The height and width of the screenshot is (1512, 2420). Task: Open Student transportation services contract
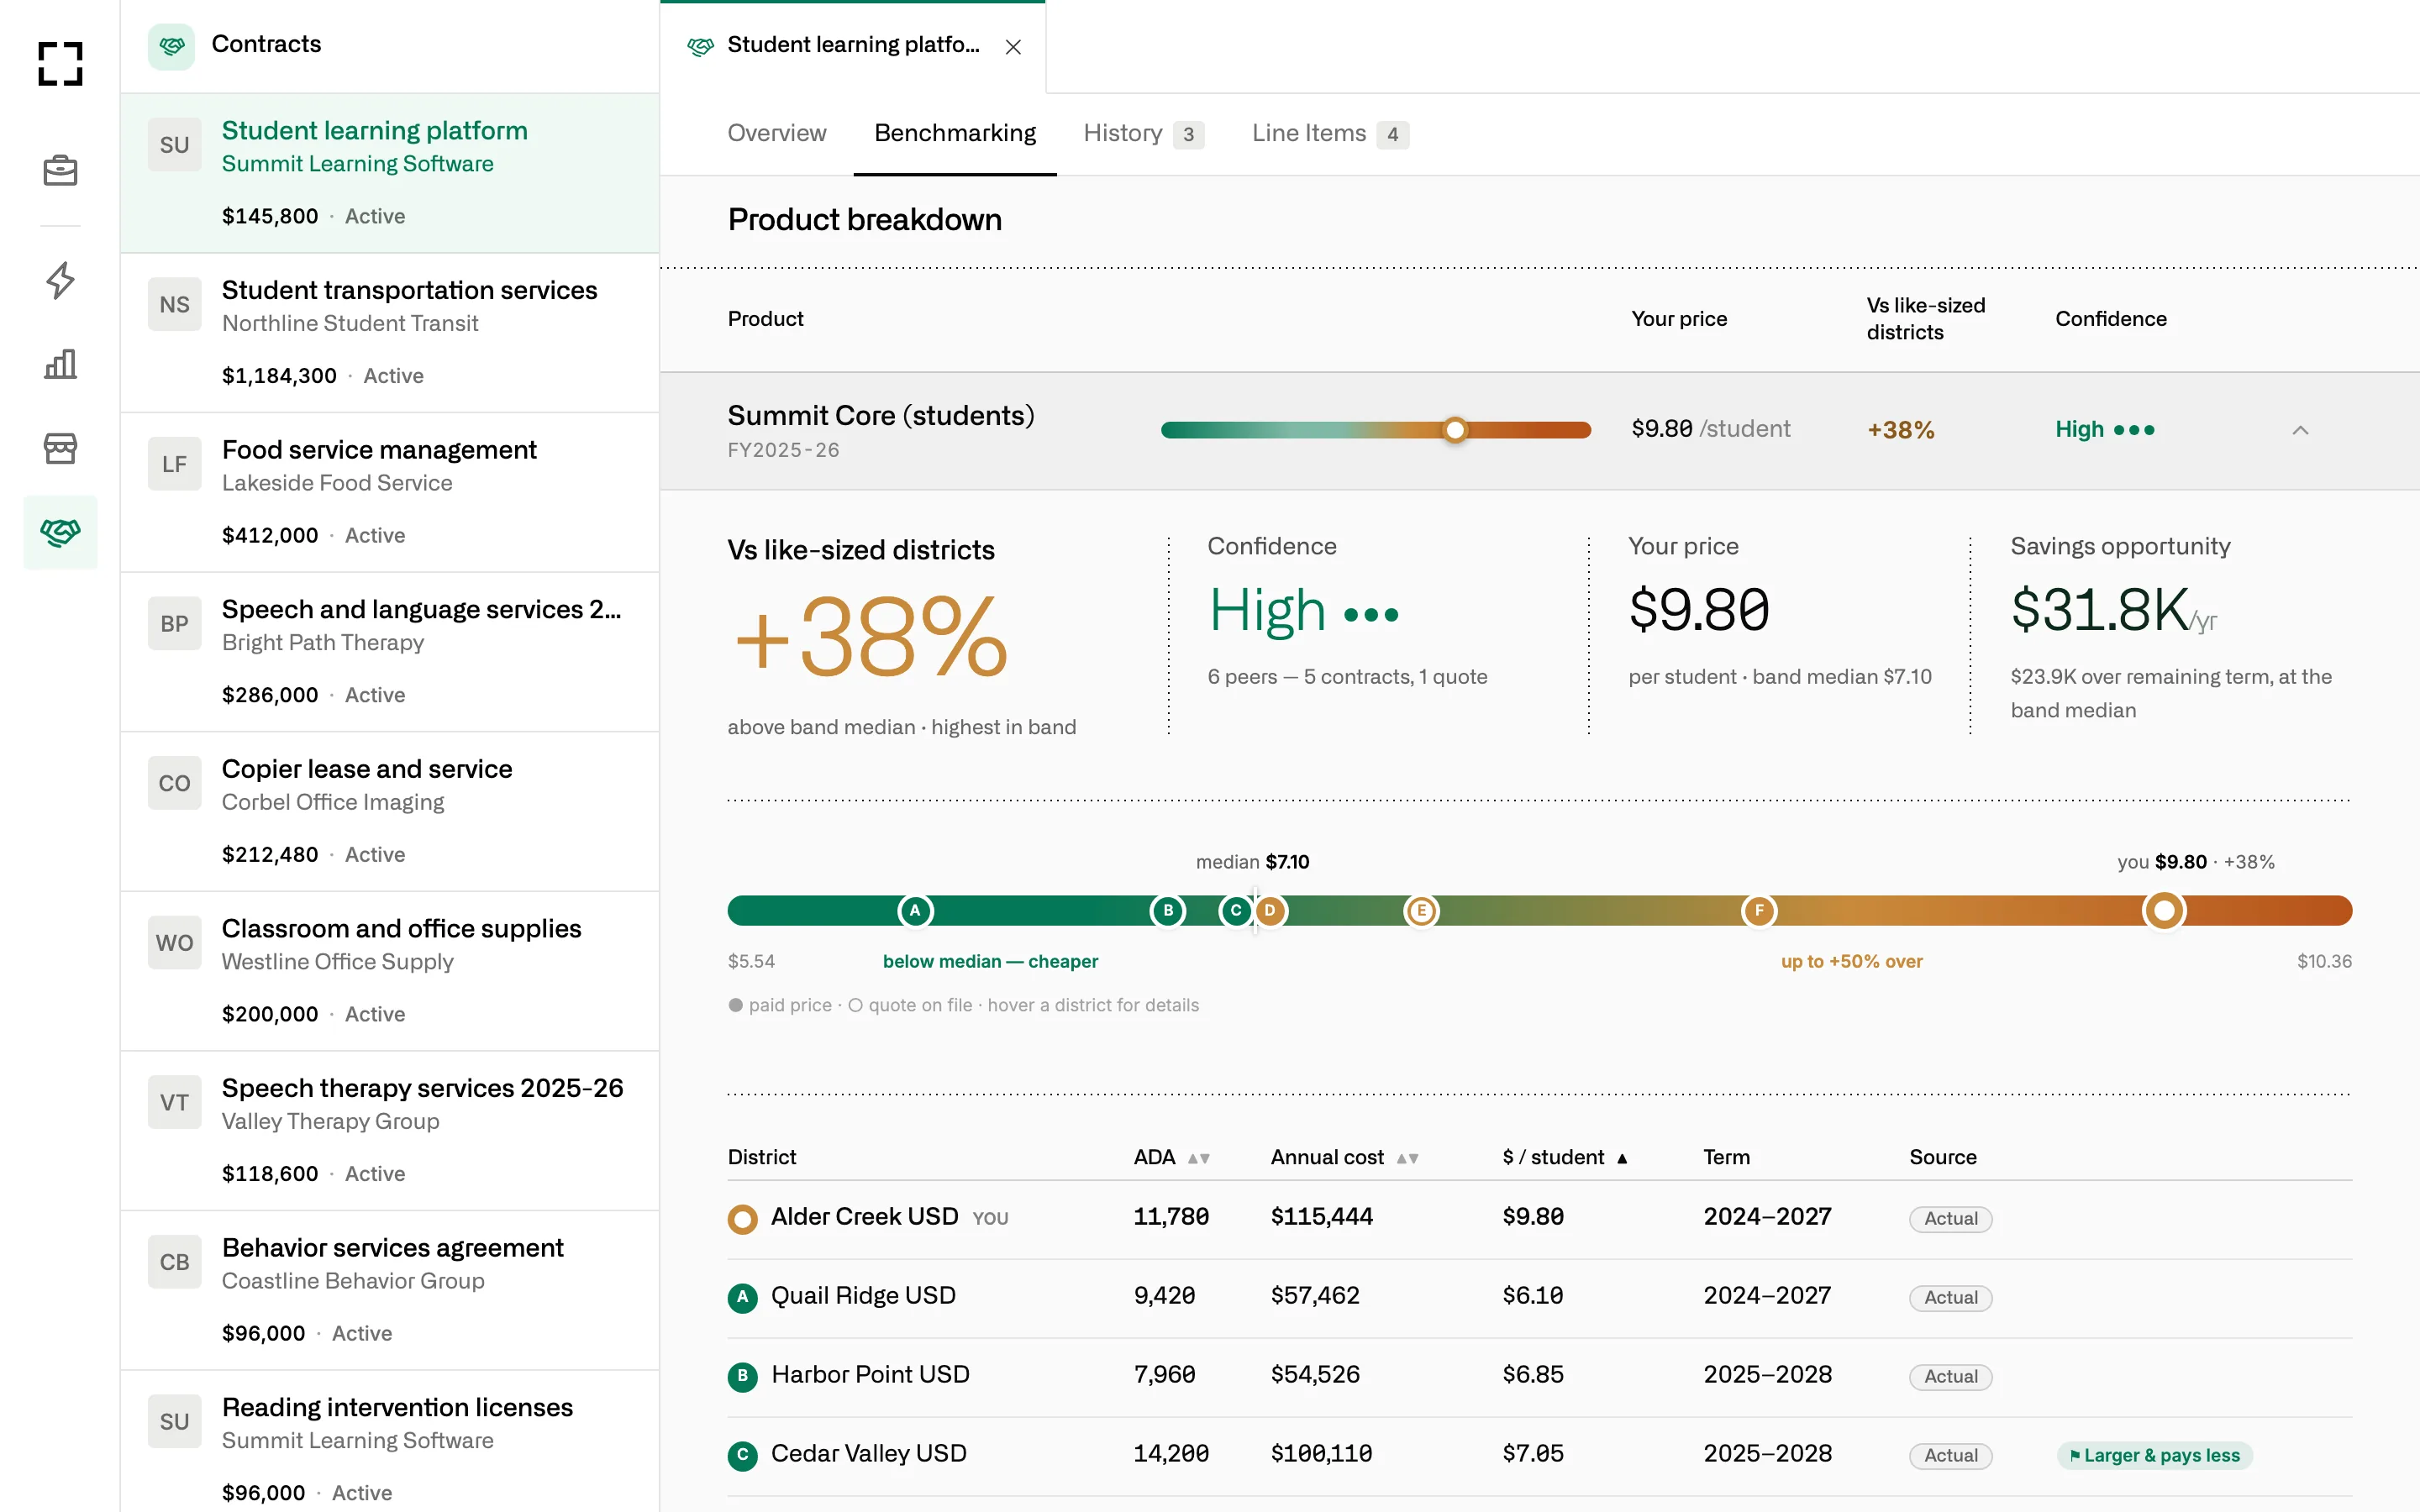point(390,332)
